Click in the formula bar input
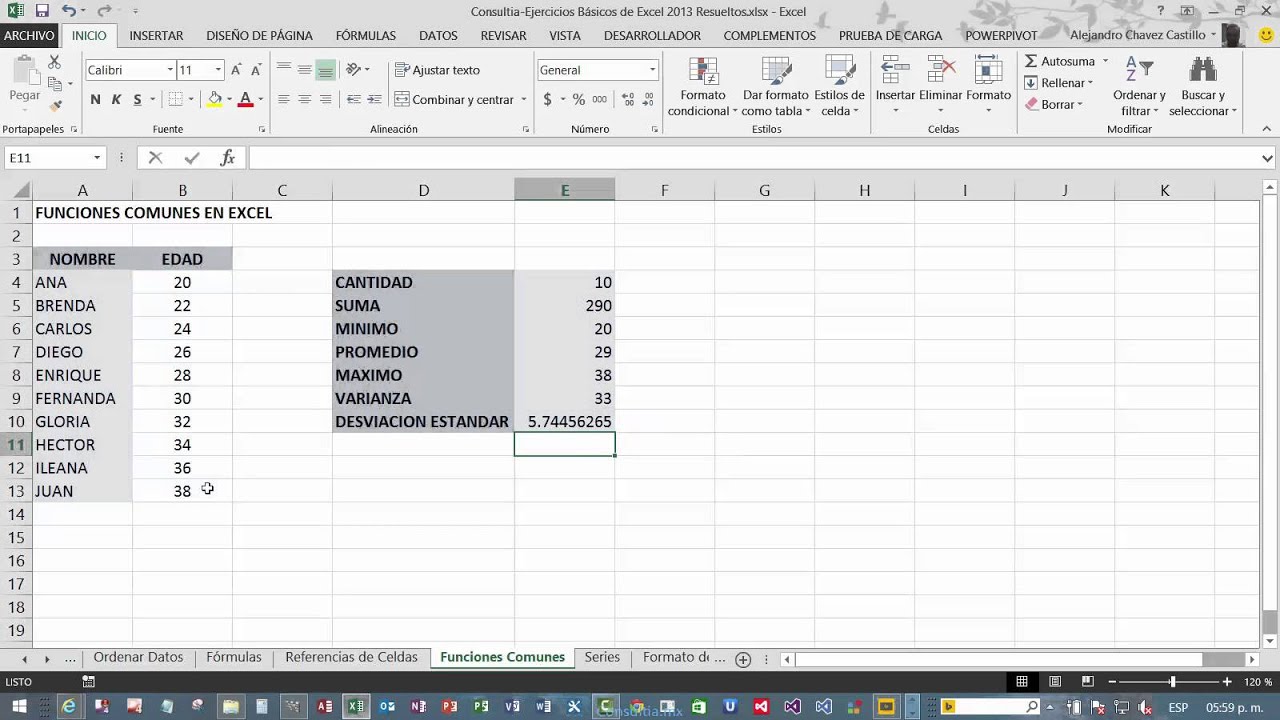 pyautogui.click(x=754, y=157)
